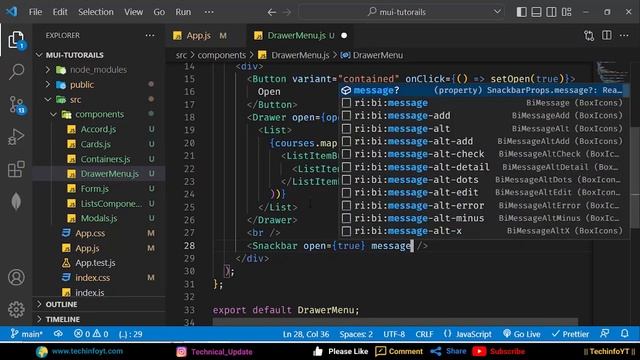Toggle the bottom panel layout icon

(x=536, y=12)
